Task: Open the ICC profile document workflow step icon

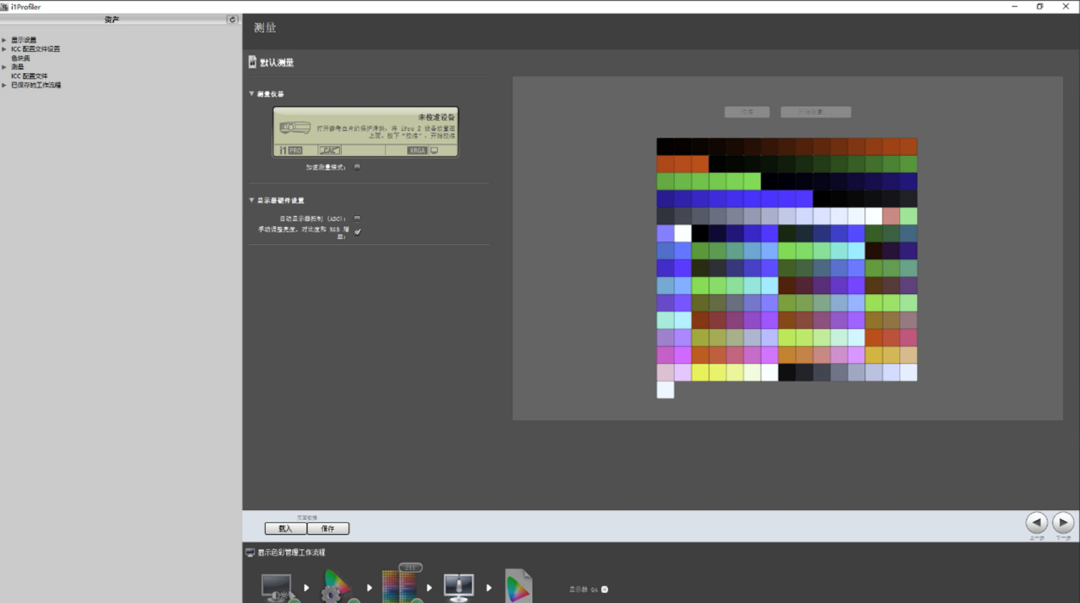Action: coord(519,586)
